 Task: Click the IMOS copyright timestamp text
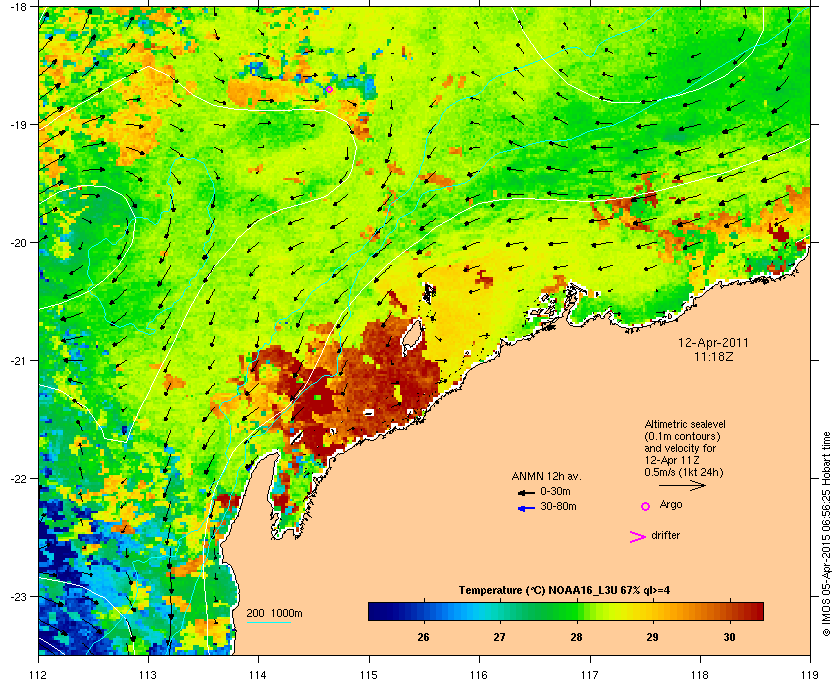click(826, 534)
